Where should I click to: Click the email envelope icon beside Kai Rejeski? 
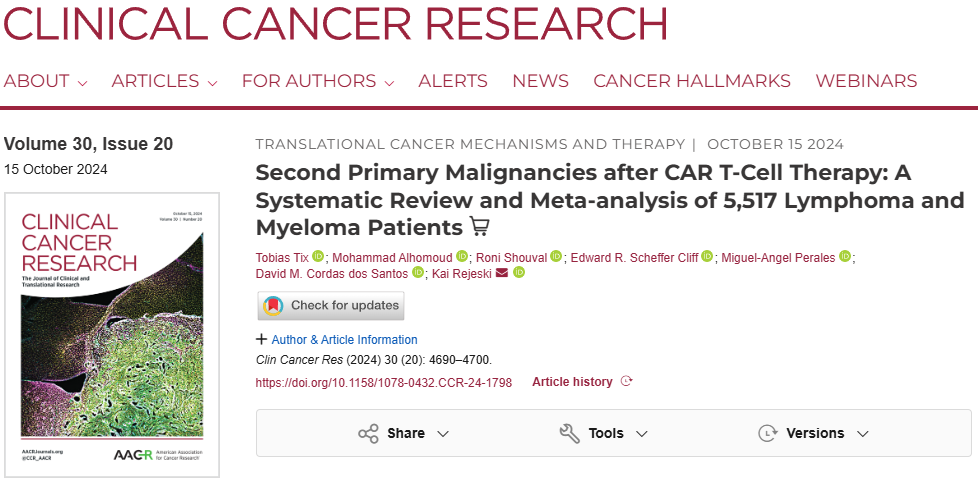502,273
